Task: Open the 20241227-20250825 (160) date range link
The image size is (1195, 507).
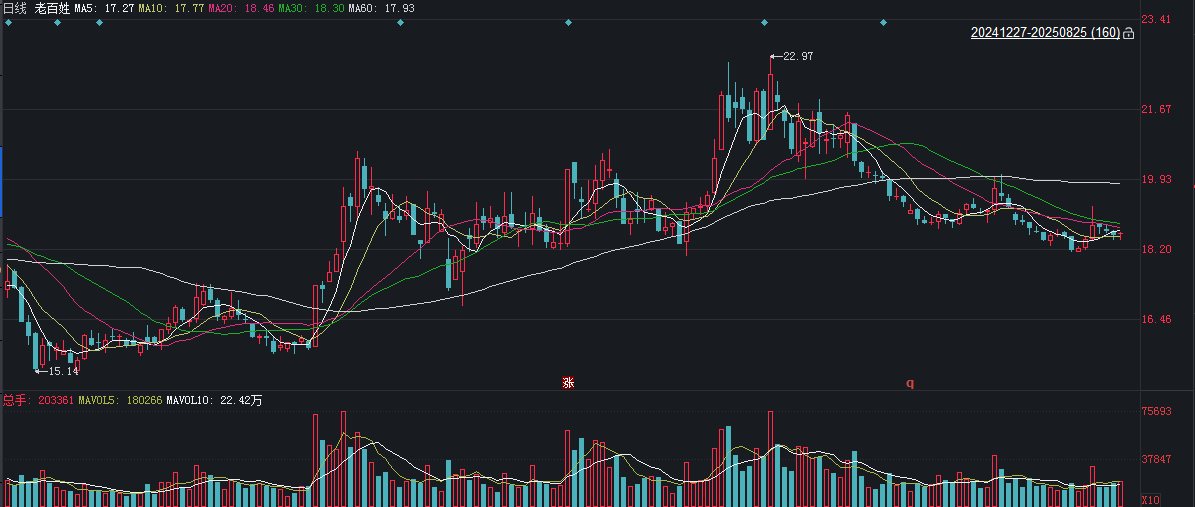Action: click(1045, 33)
